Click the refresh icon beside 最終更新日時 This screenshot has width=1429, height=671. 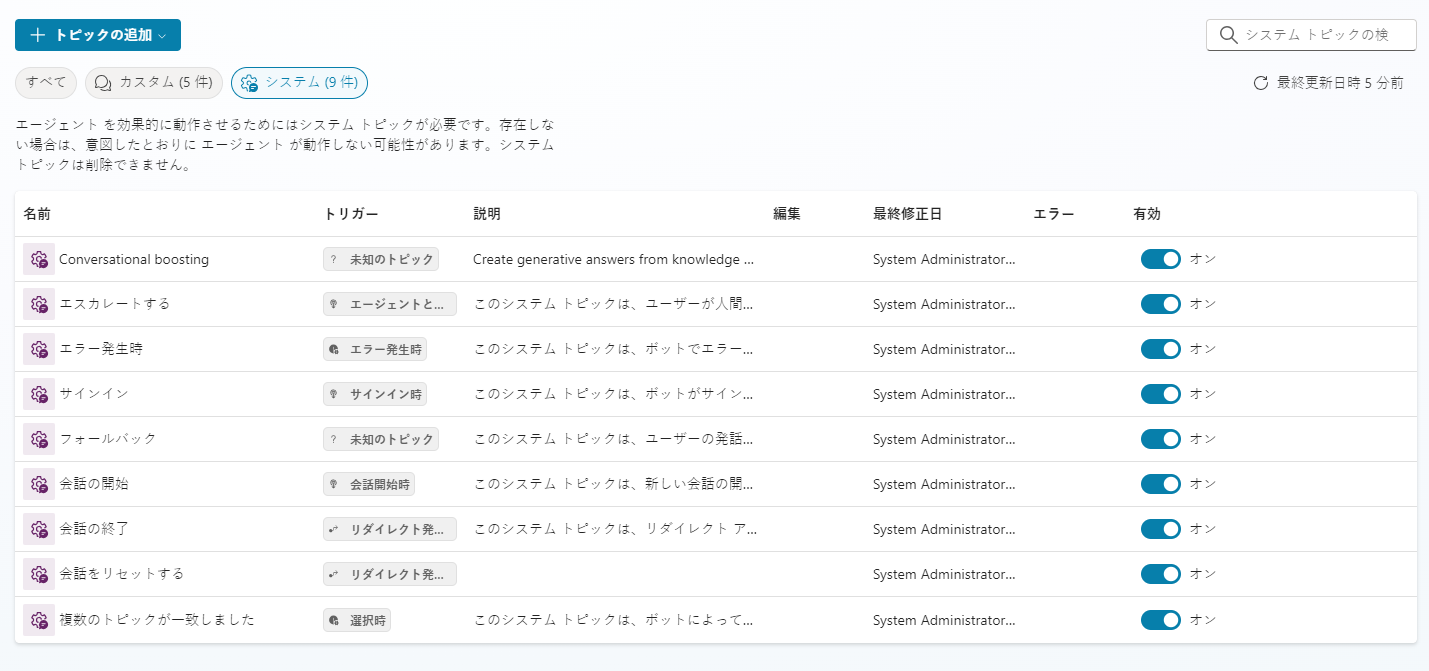point(1261,83)
